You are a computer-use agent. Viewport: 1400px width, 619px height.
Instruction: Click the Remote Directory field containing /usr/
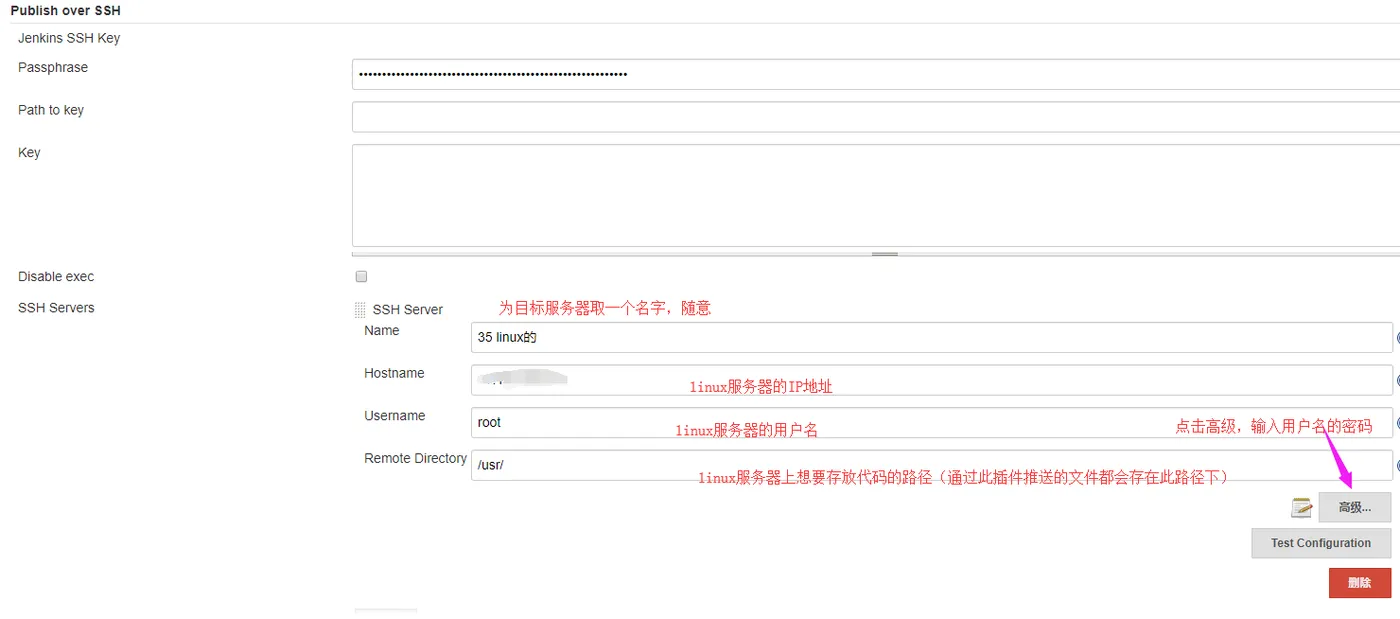tap(931, 465)
